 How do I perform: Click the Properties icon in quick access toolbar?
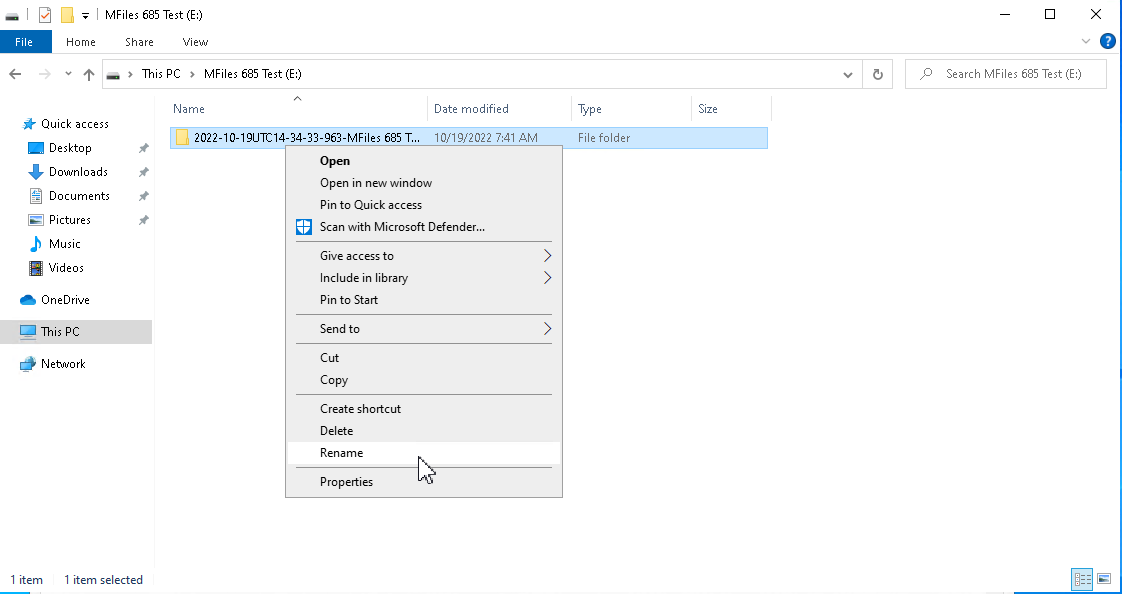(44, 14)
